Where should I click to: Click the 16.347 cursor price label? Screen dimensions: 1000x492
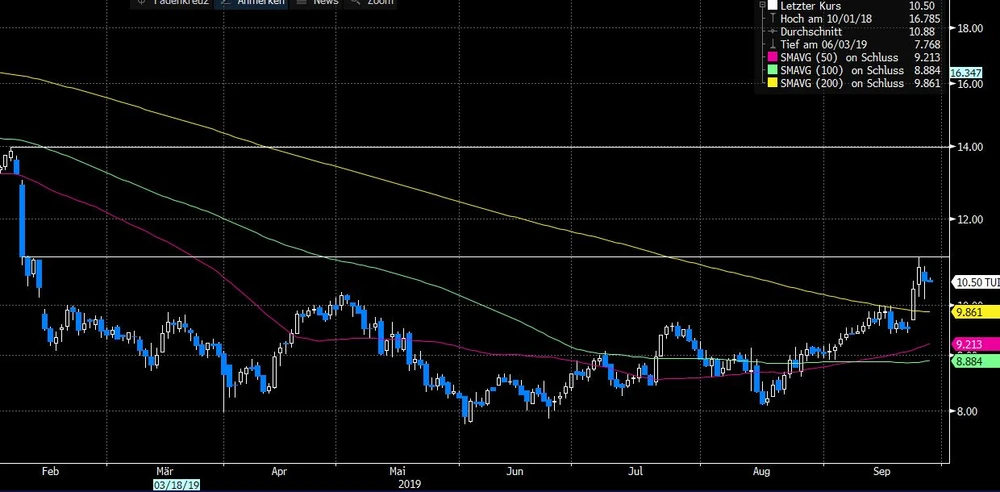tap(968, 73)
